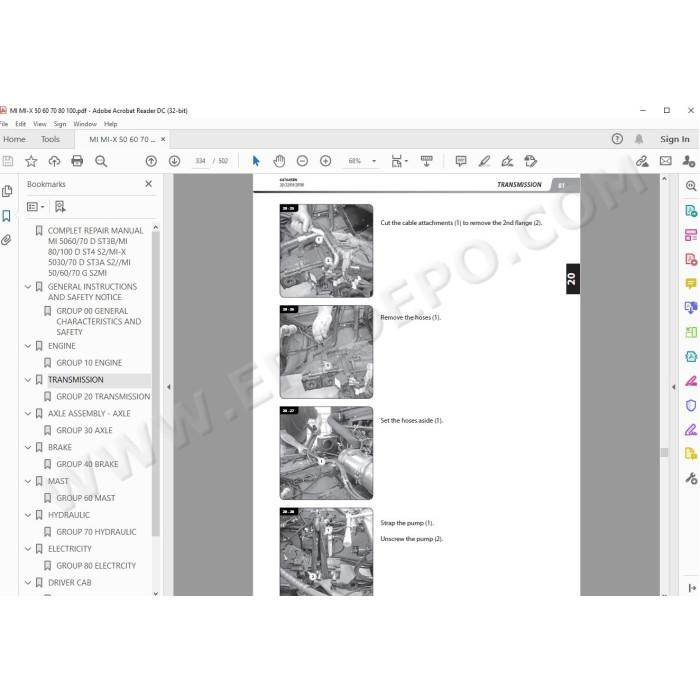Collapse the ENGINE bookmark group
The width and height of the screenshot is (700, 700).
click(x=28, y=346)
